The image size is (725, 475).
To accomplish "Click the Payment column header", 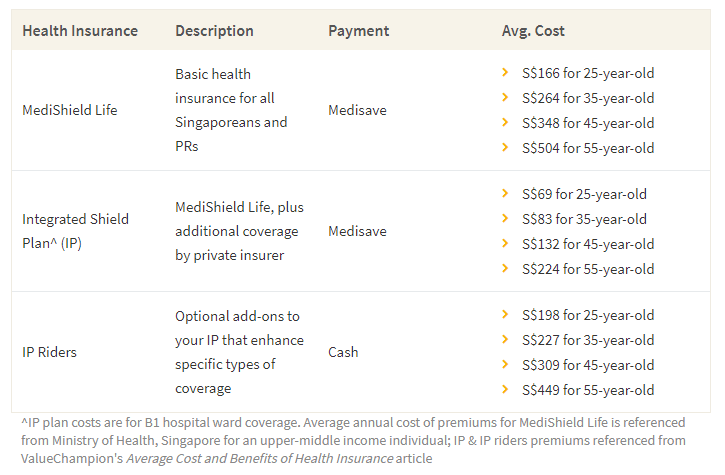I will (358, 31).
